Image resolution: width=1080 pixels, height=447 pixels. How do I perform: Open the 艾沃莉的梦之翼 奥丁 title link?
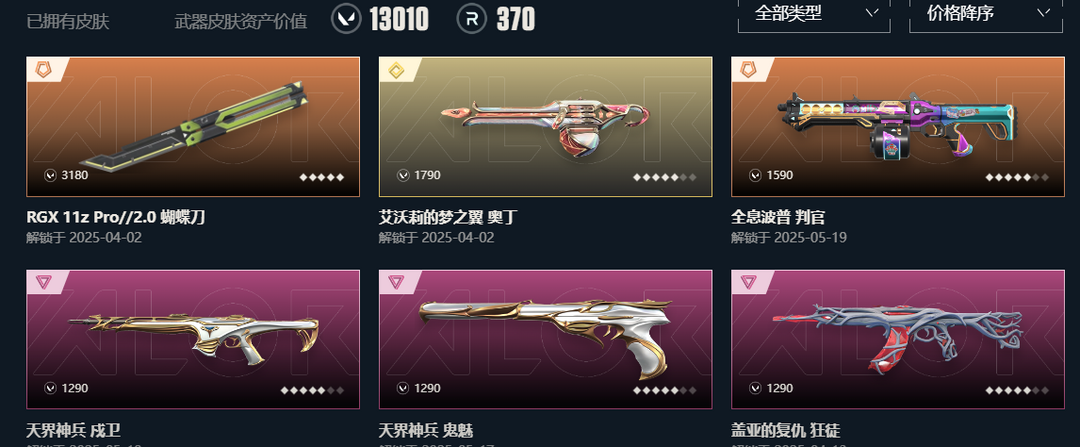click(x=448, y=218)
